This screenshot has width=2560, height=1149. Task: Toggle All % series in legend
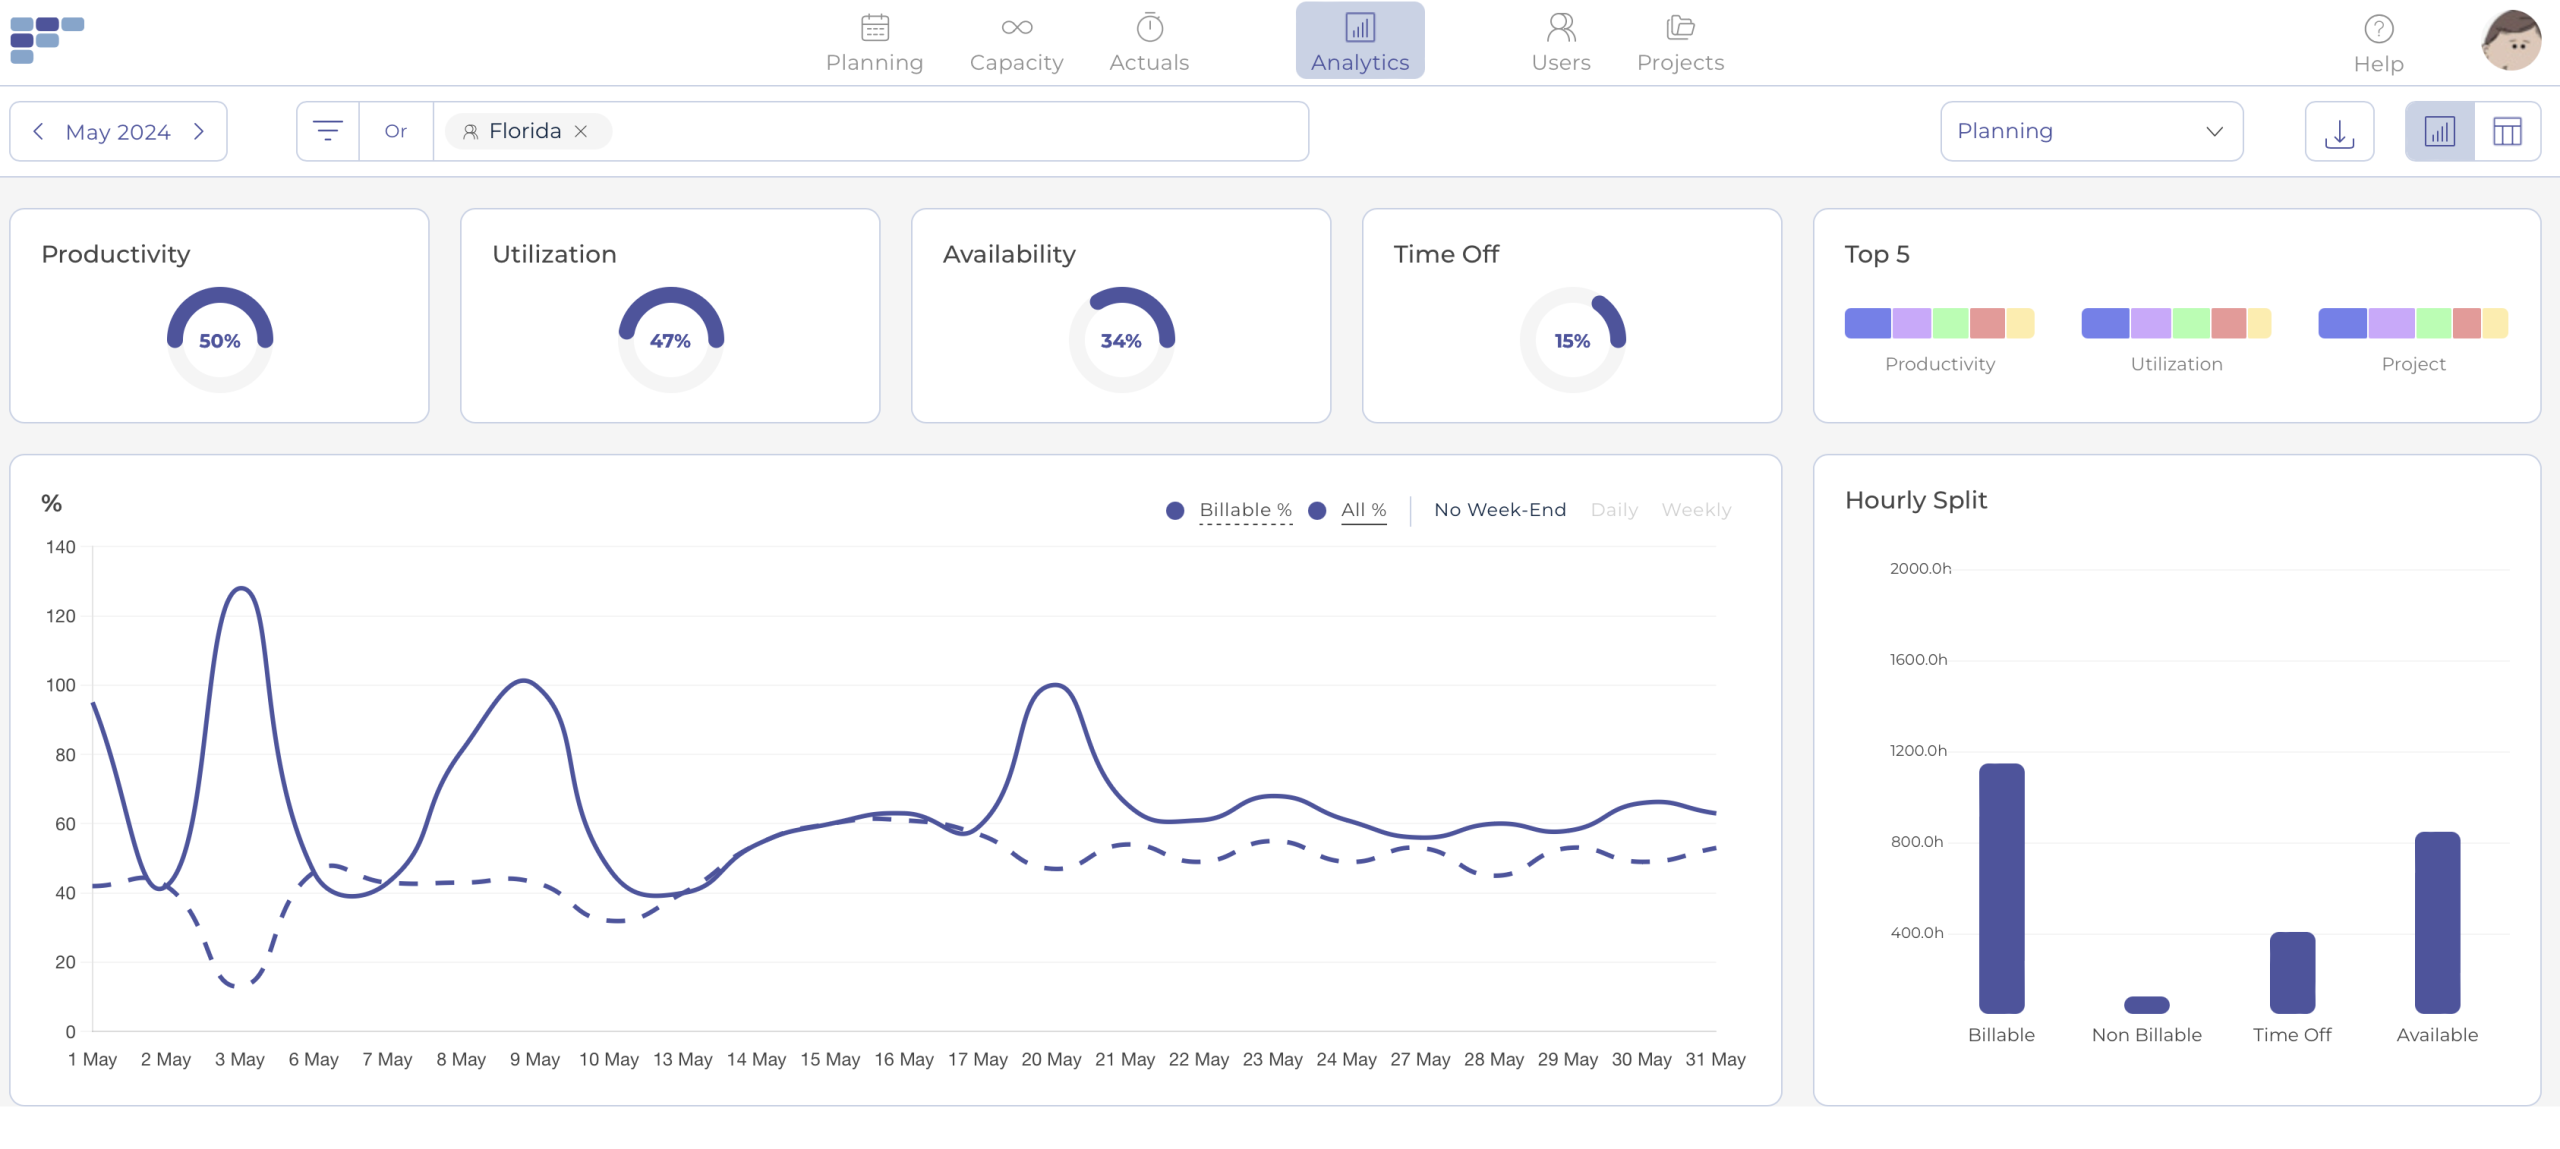[1363, 510]
